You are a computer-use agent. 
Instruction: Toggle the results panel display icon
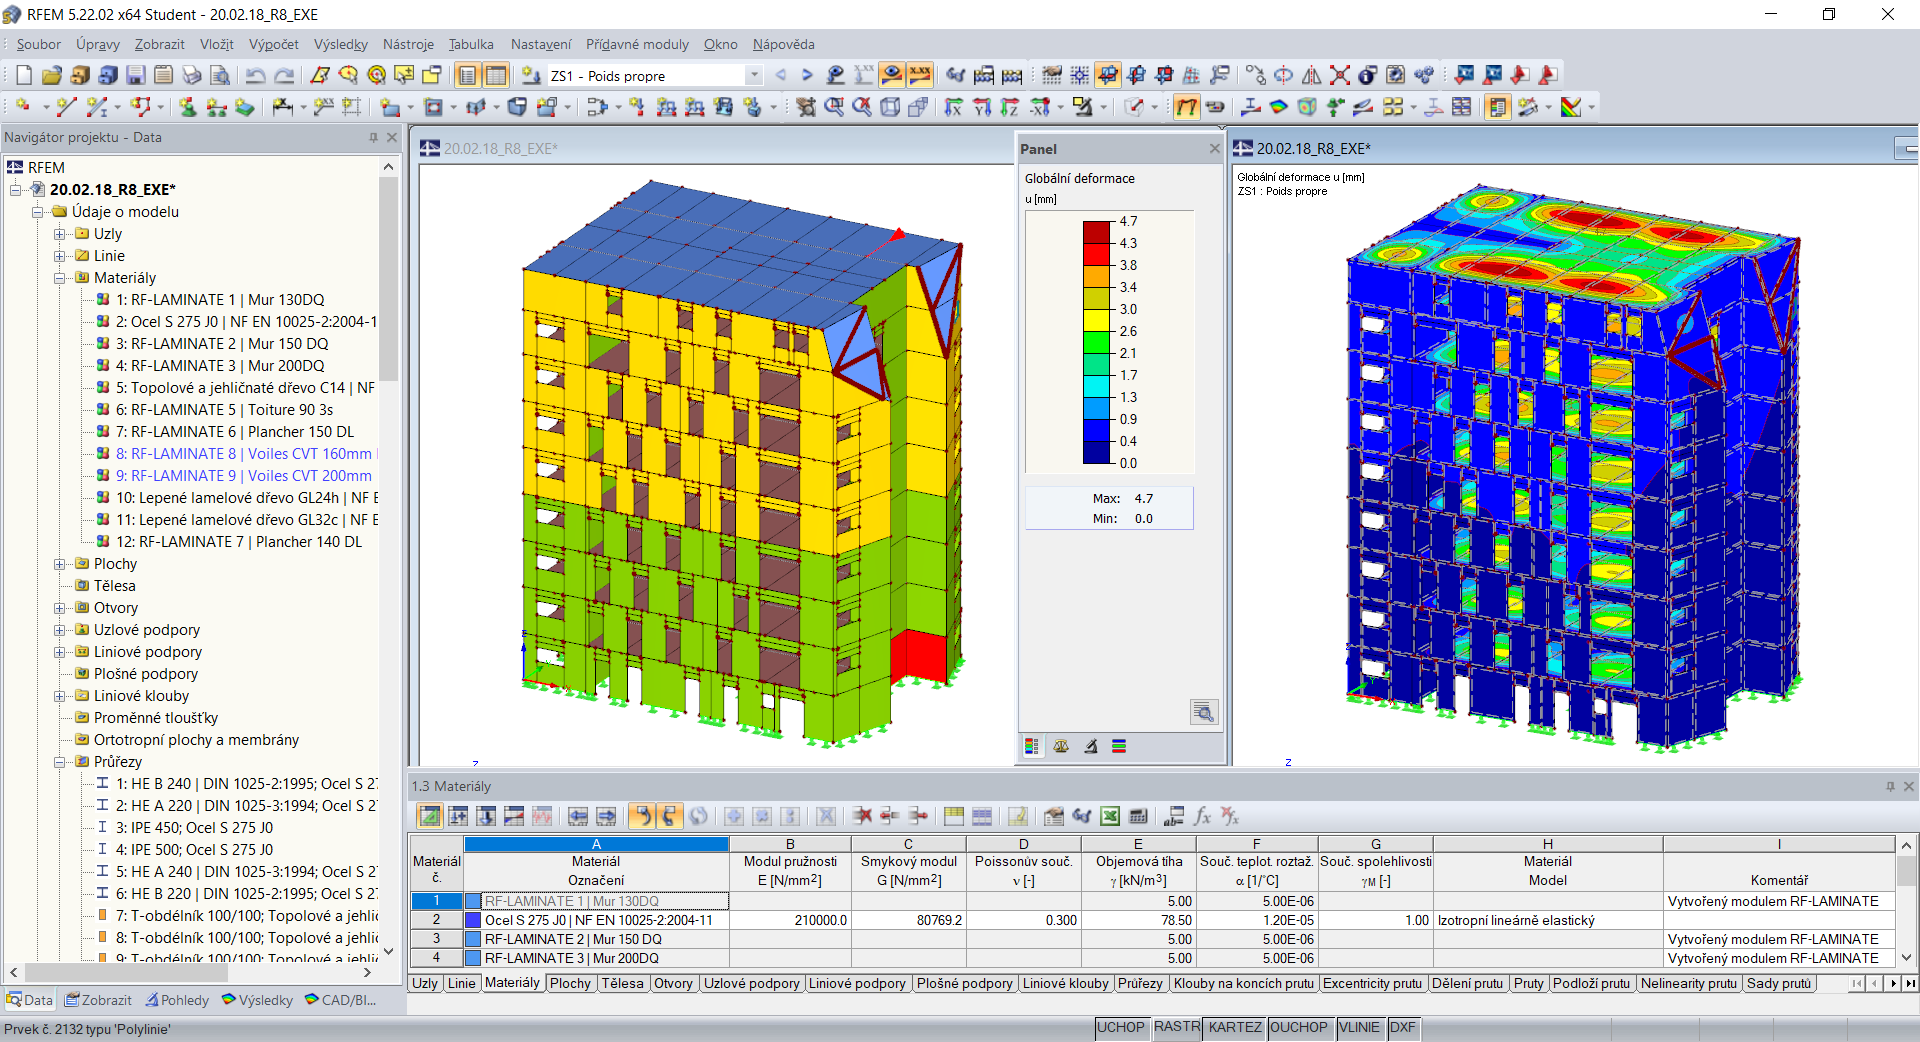tap(1497, 107)
